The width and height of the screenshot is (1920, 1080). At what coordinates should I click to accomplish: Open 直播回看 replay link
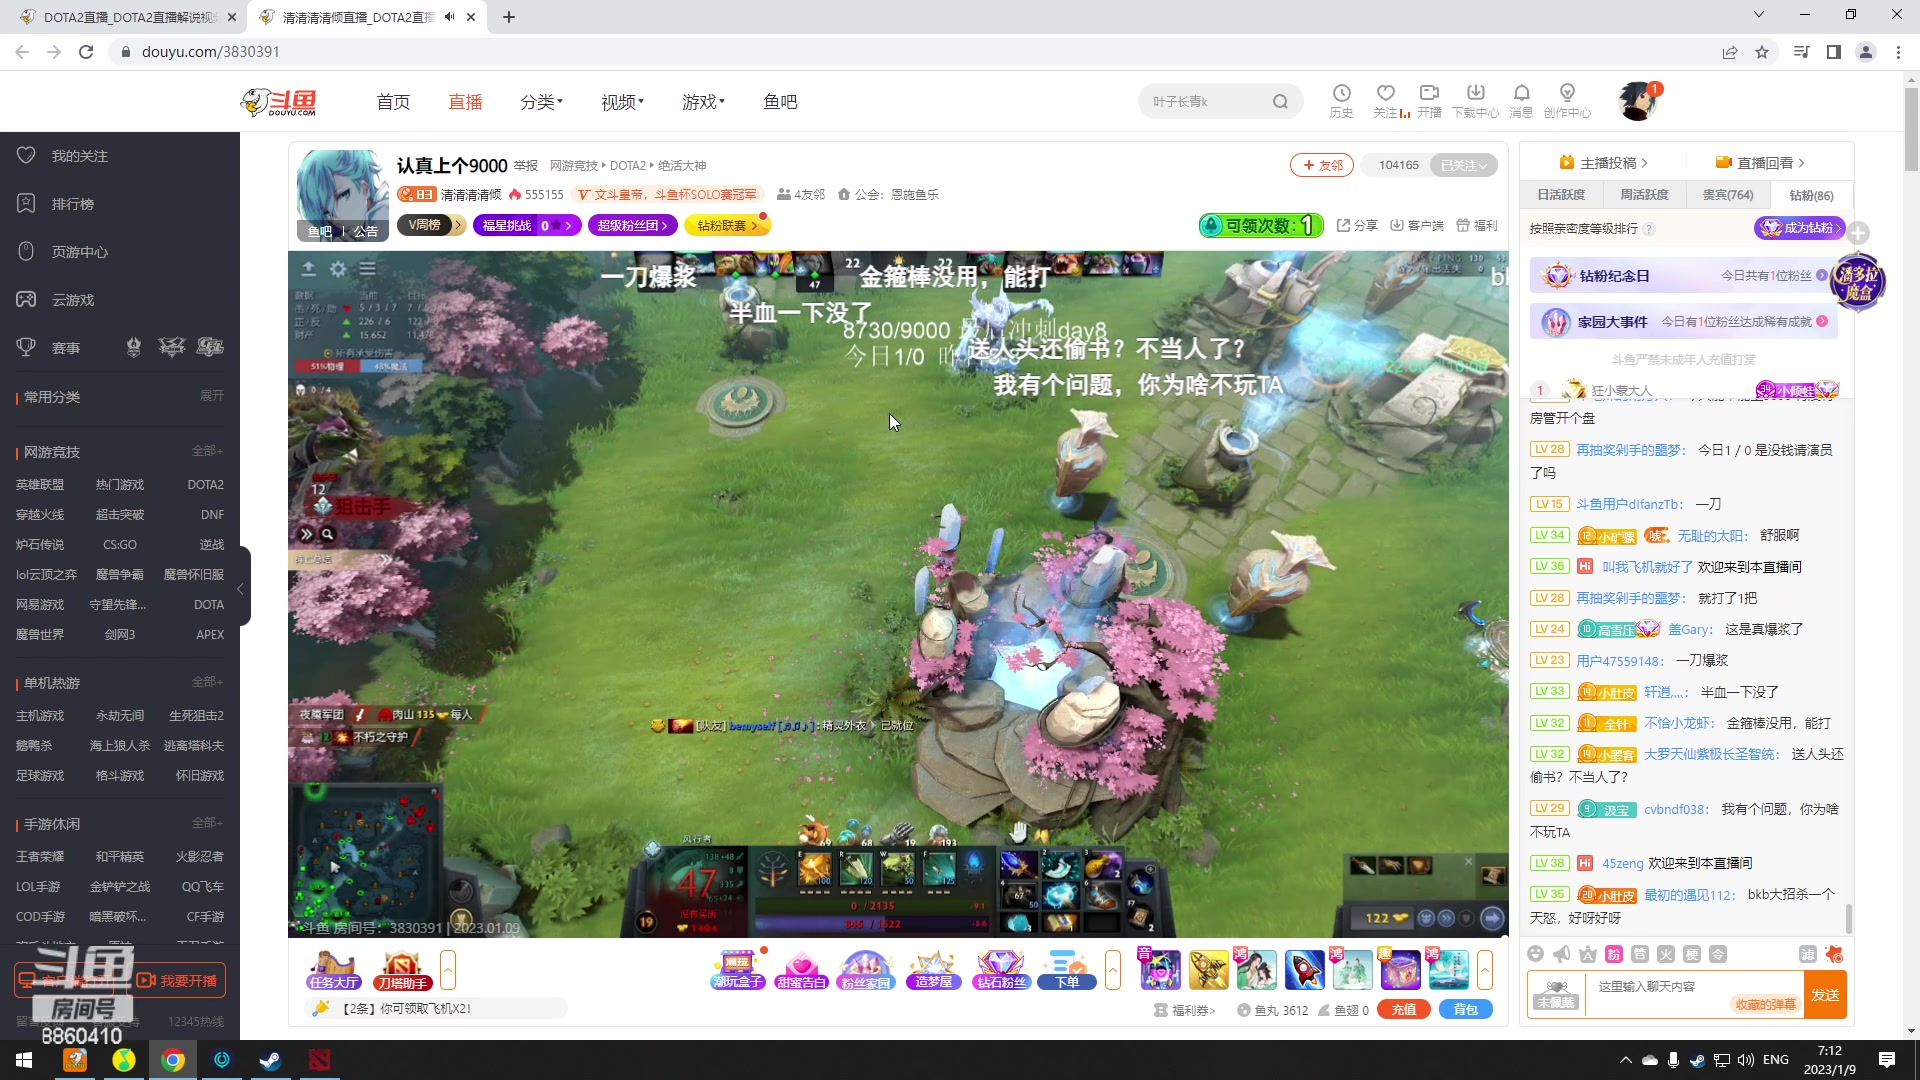click(1760, 163)
